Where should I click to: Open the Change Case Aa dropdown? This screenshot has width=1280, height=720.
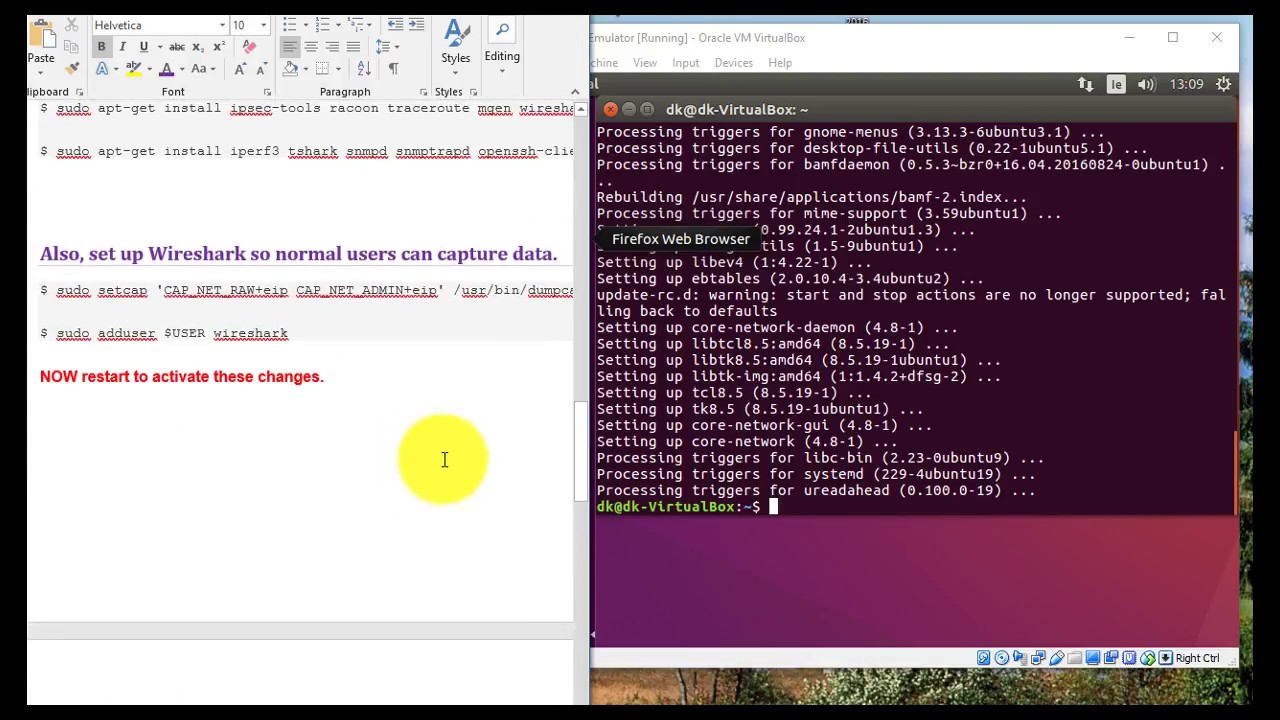[x=202, y=69]
